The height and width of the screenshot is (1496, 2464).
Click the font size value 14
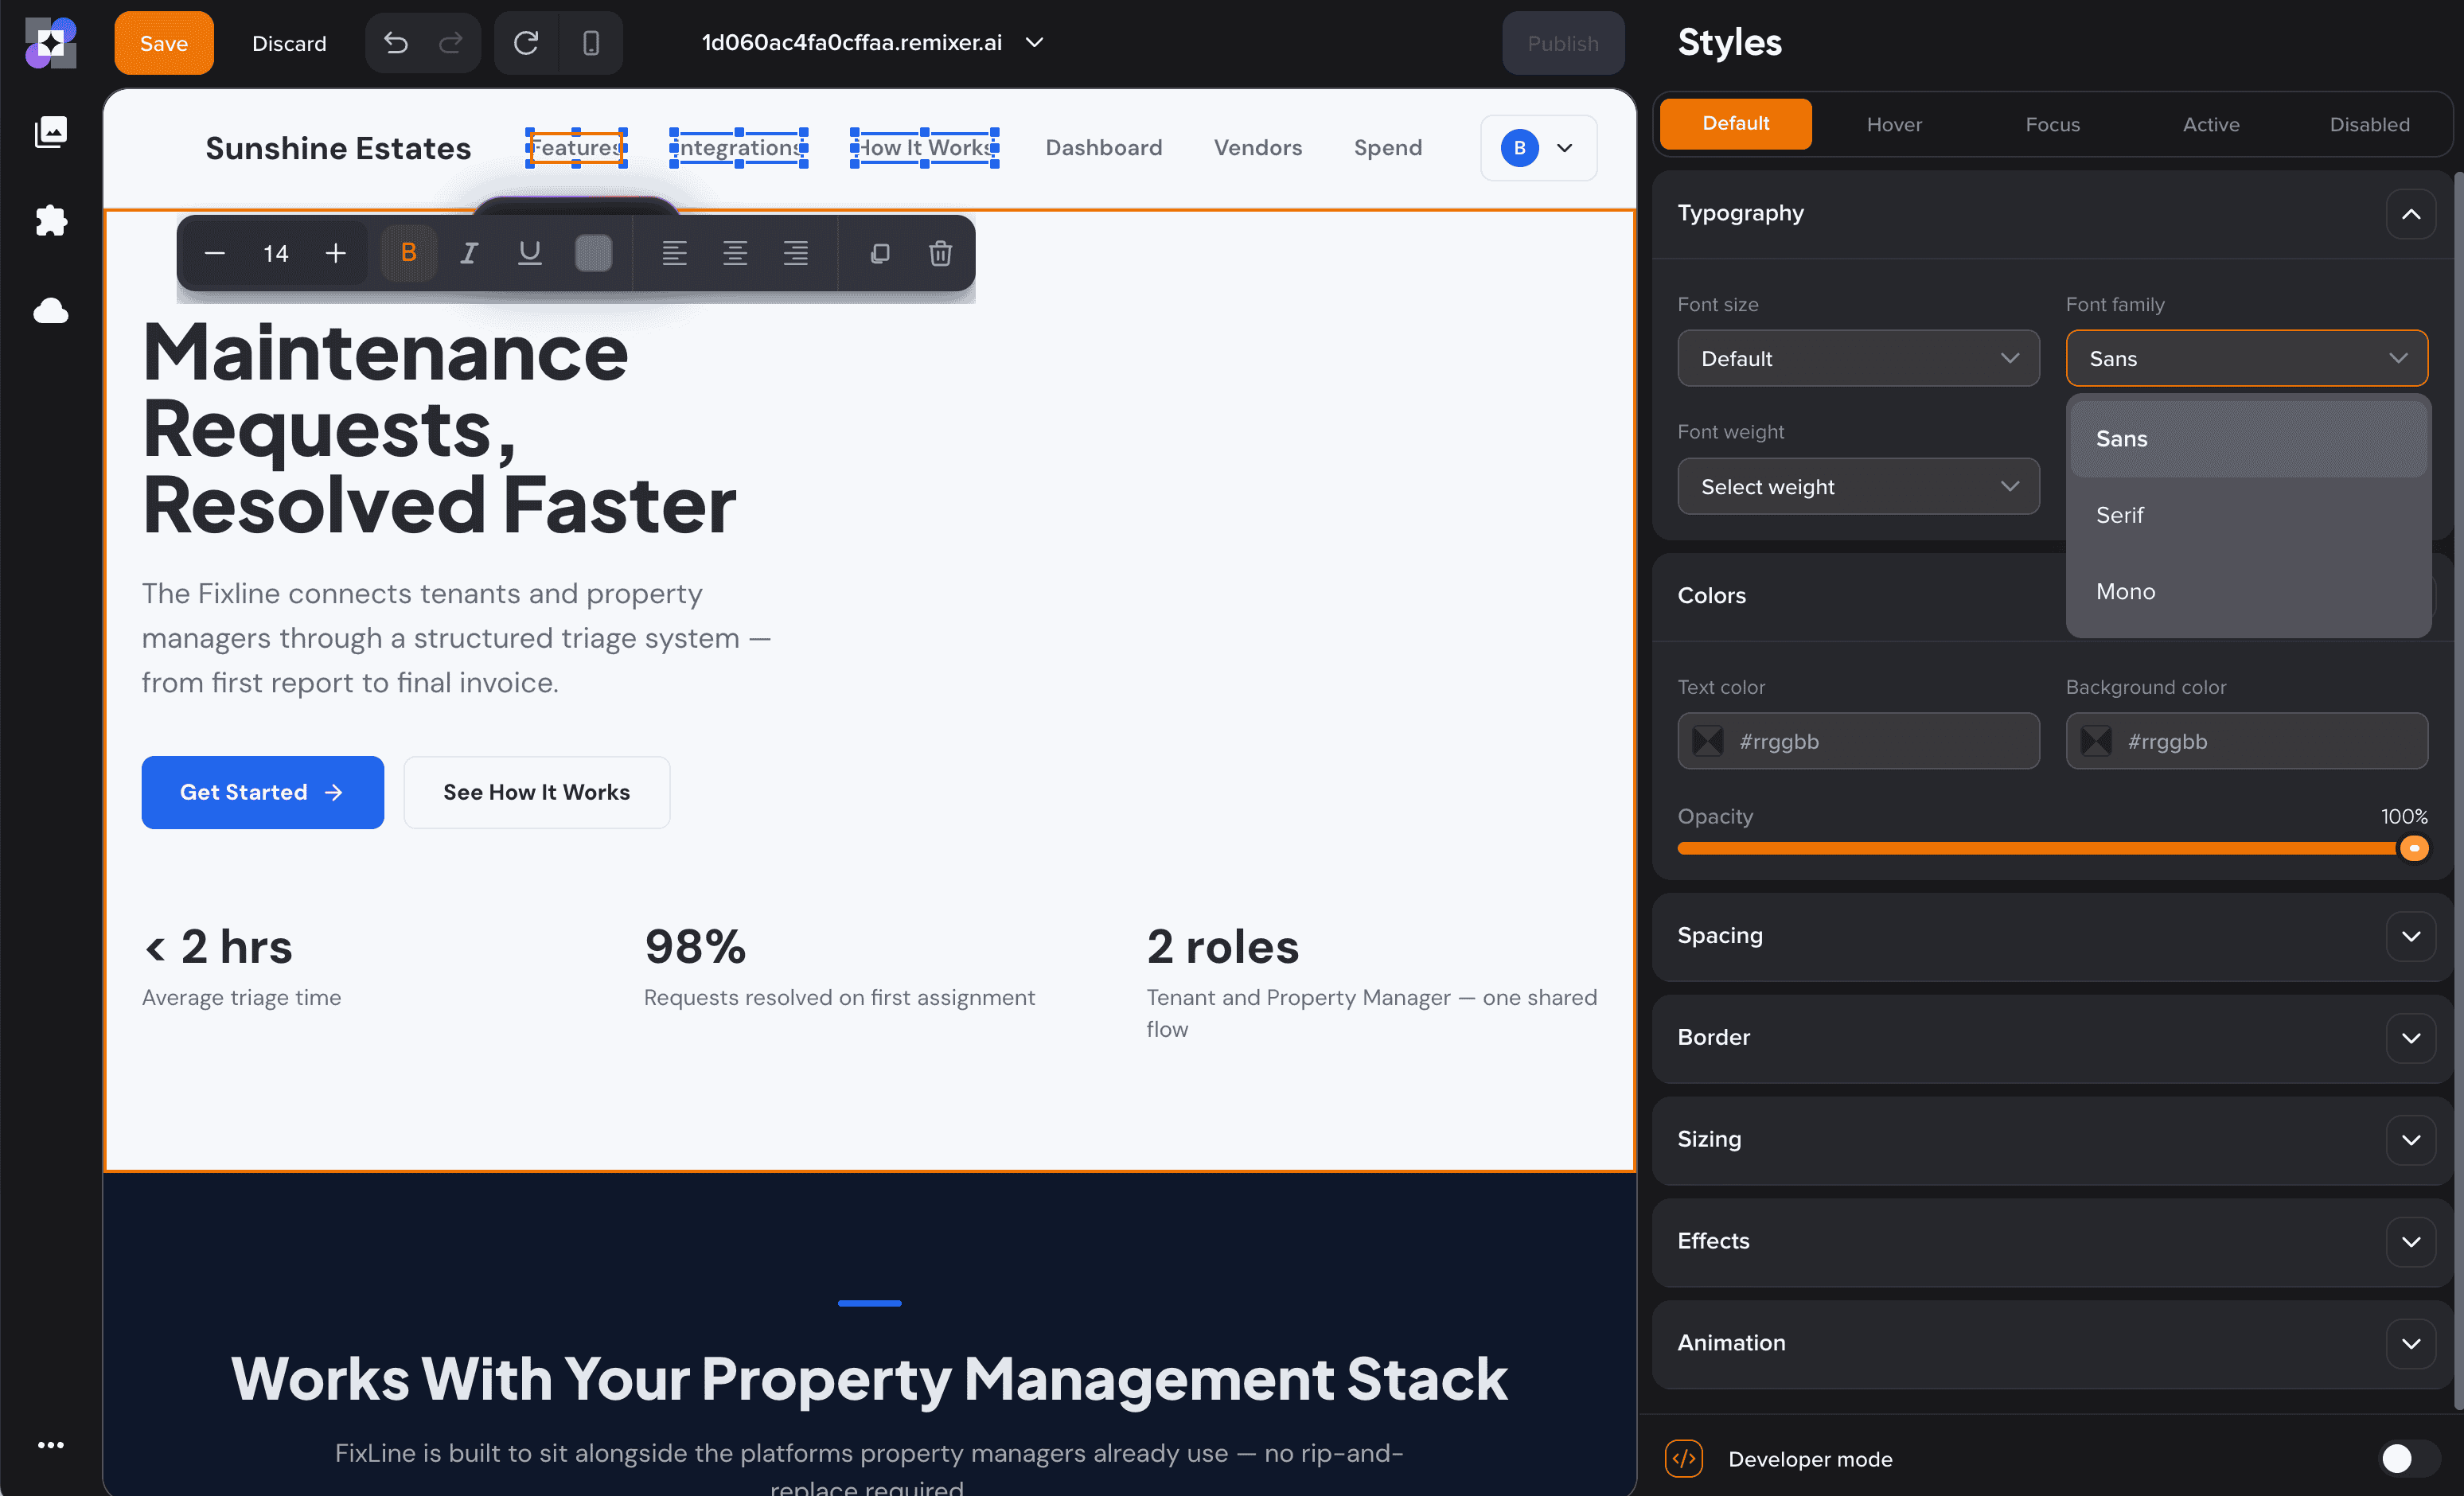pyautogui.click(x=276, y=254)
